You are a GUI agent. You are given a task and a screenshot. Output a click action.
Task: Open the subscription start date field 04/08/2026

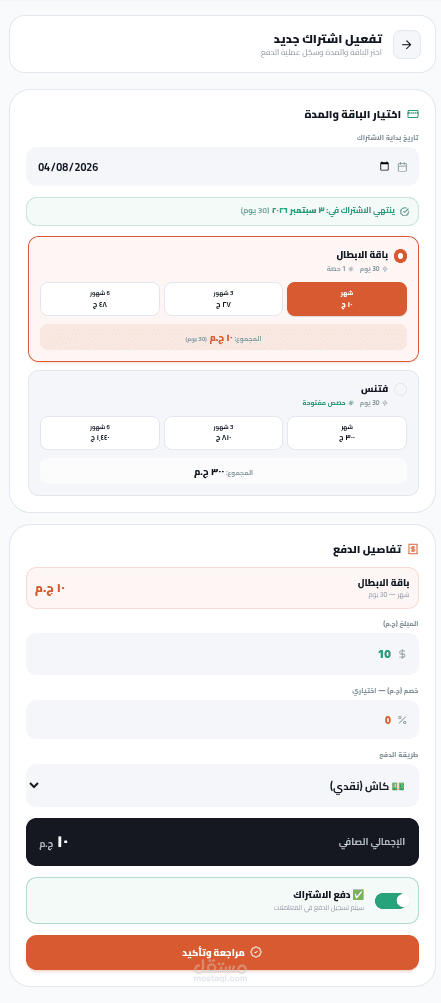(222, 167)
